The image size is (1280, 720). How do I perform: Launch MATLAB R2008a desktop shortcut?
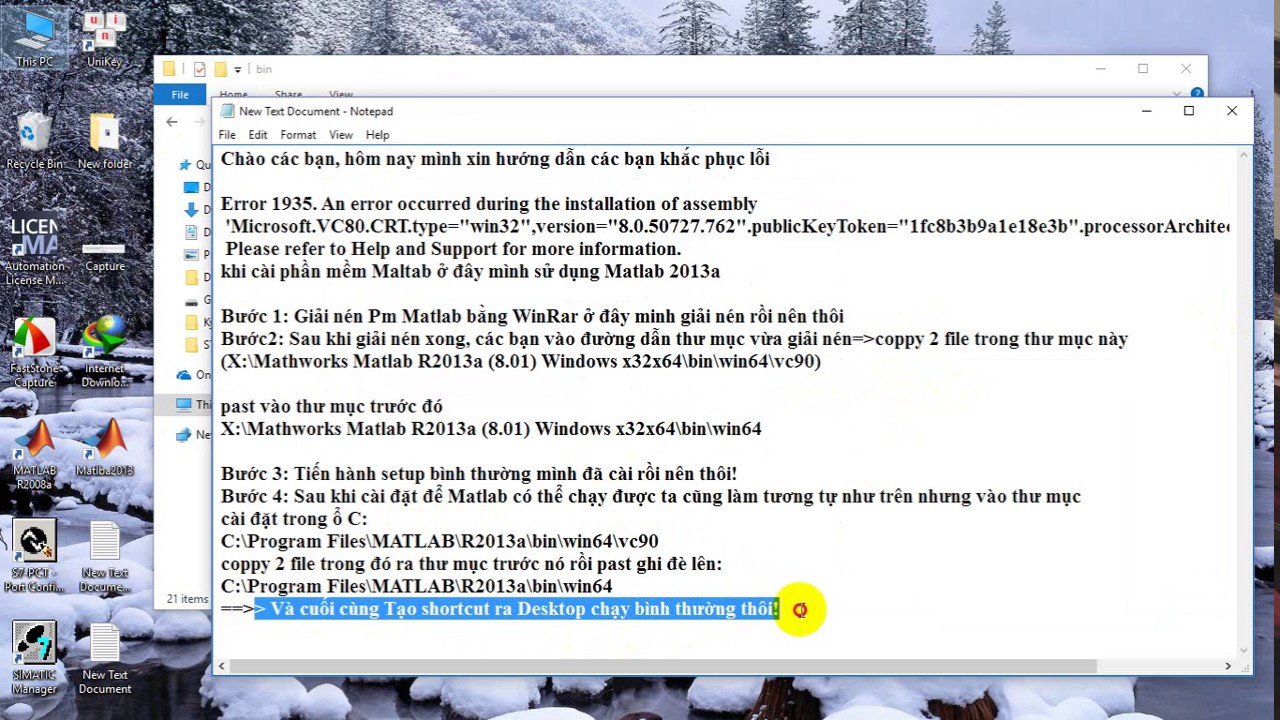point(34,455)
